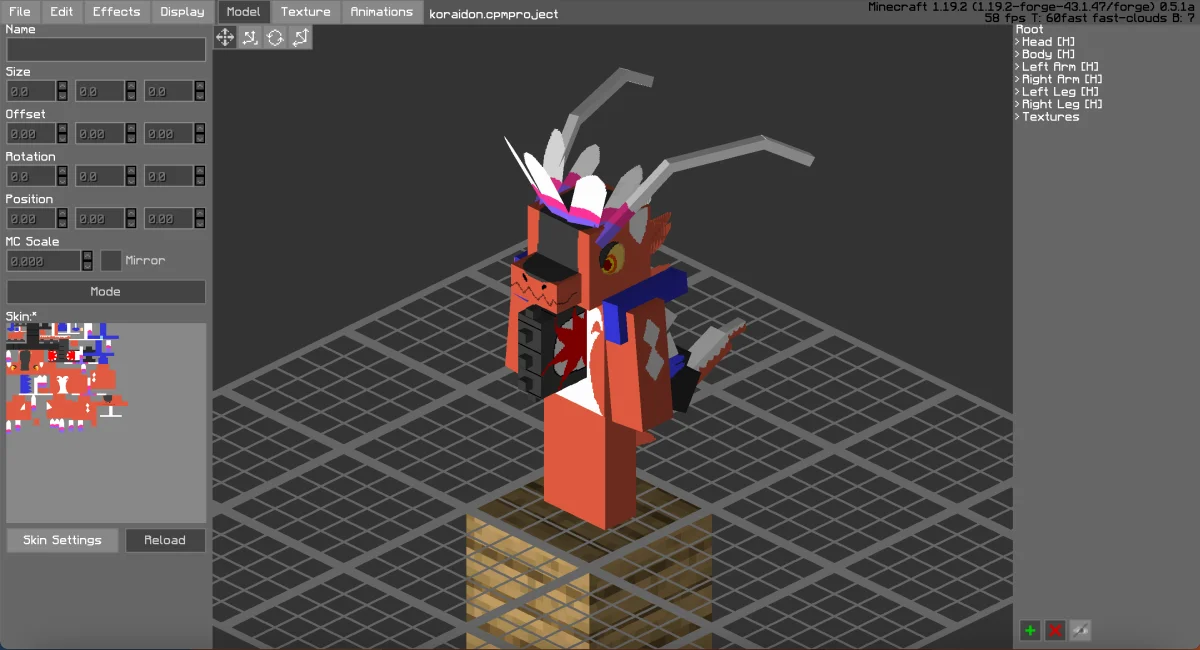
Task: Click the Textures label in tree
Action: pos(1051,117)
